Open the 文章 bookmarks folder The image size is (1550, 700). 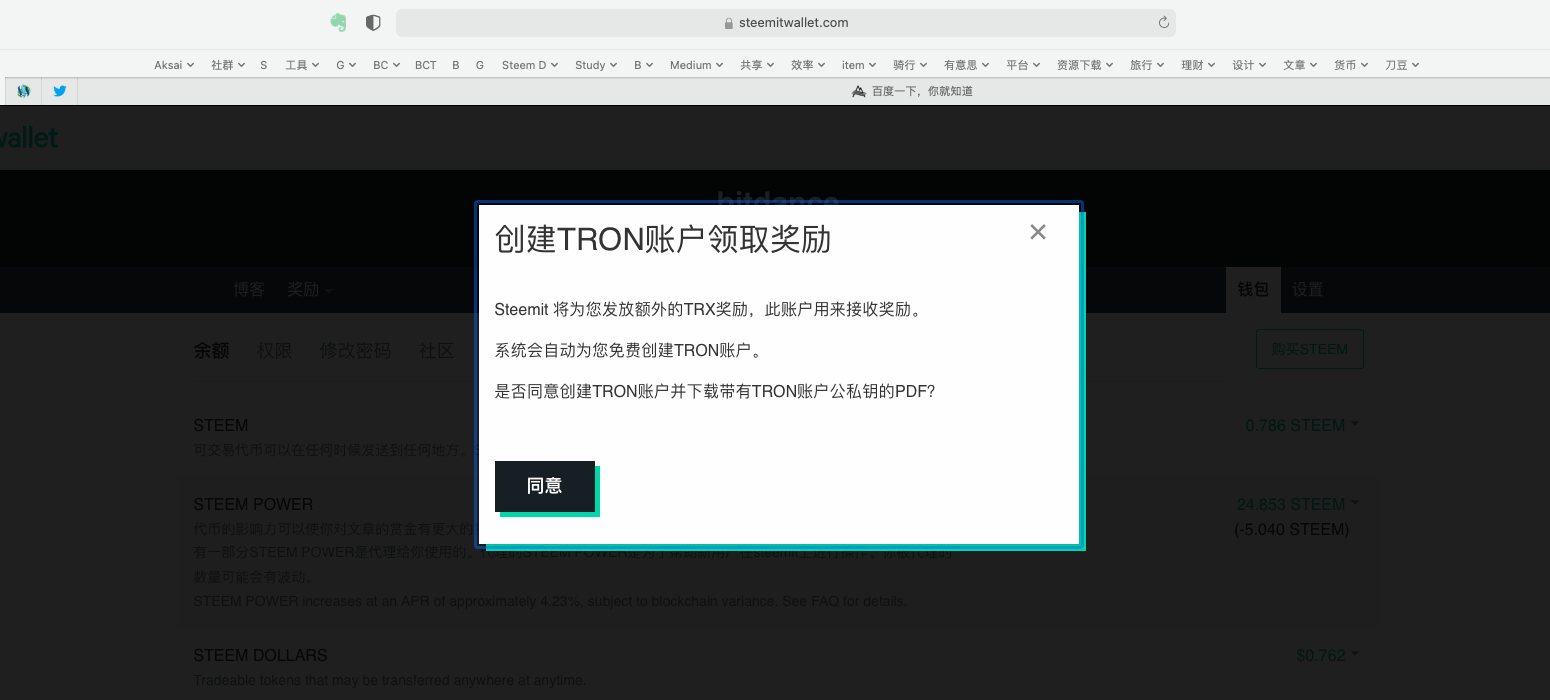(x=1300, y=65)
